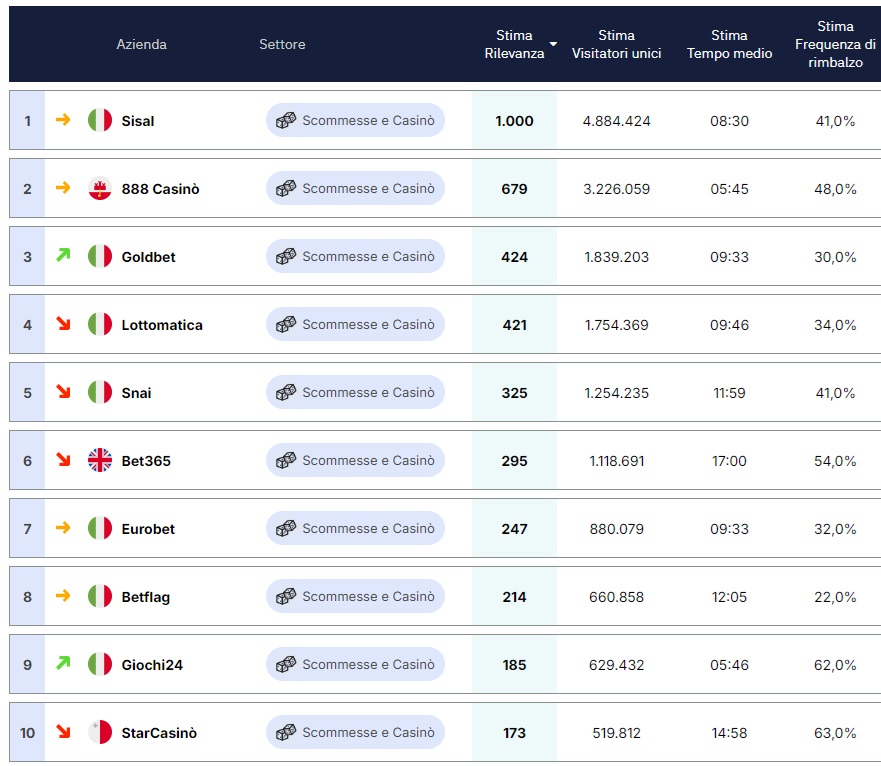The image size is (881, 766).
Task: Select the Scommesse e Casinò tag for Bet365
Action: [x=355, y=460]
